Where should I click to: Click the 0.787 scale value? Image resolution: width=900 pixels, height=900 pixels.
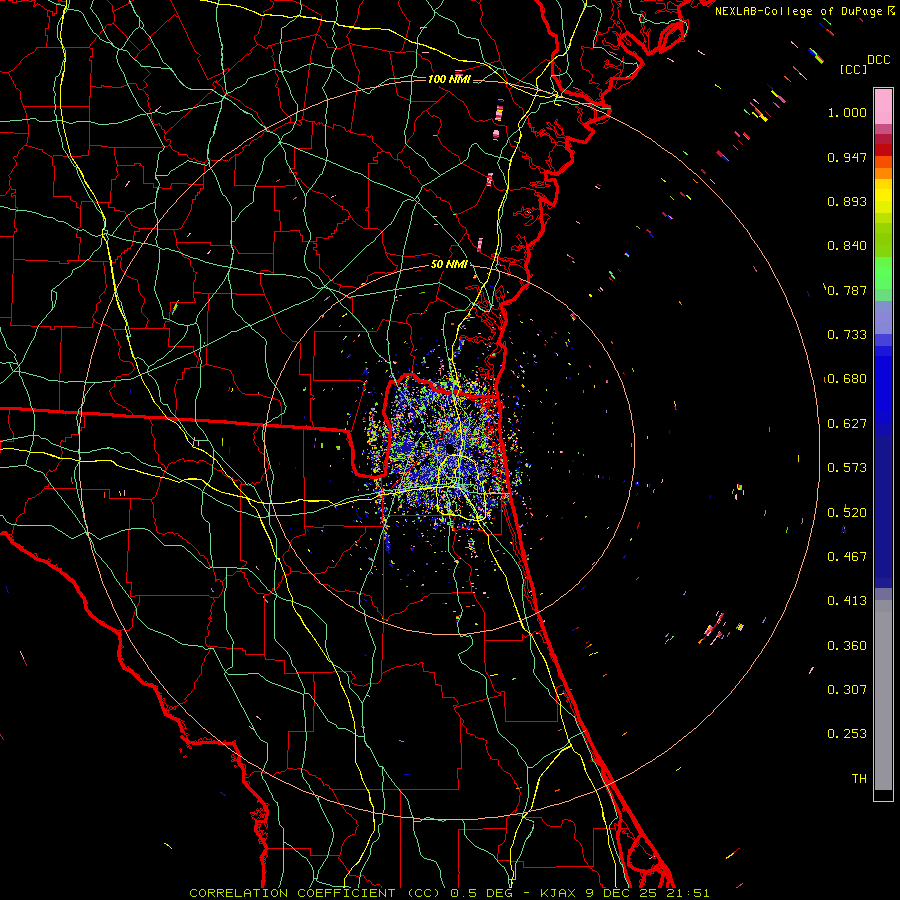click(847, 290)
